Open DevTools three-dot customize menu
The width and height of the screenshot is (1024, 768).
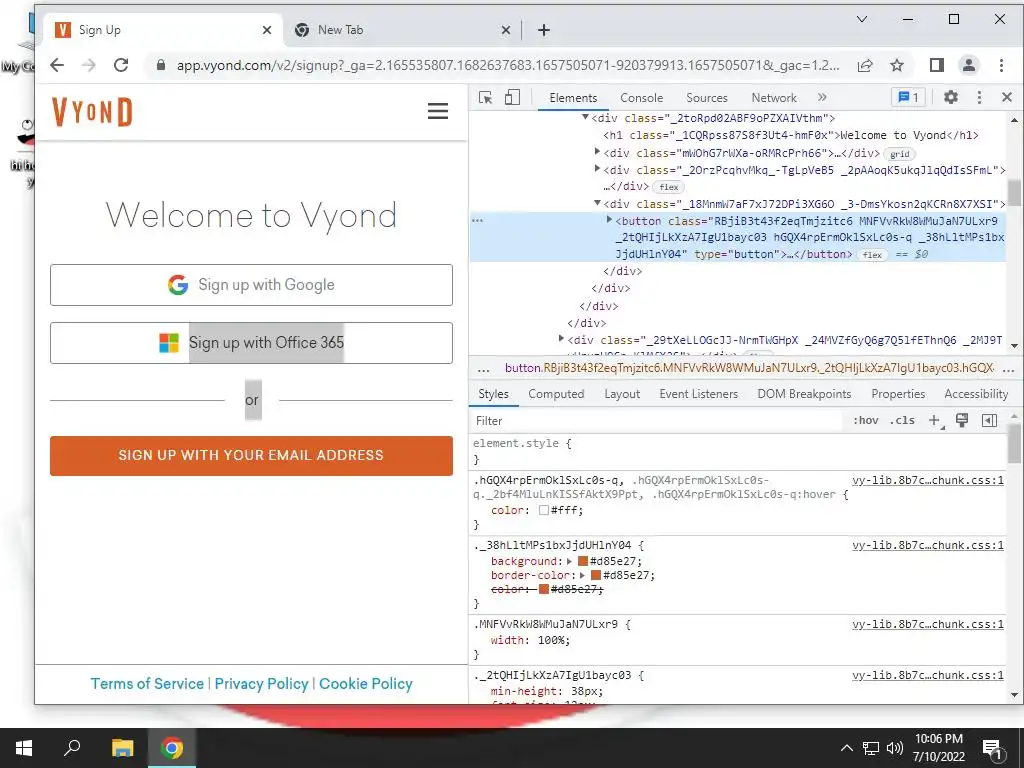(979, 97)
